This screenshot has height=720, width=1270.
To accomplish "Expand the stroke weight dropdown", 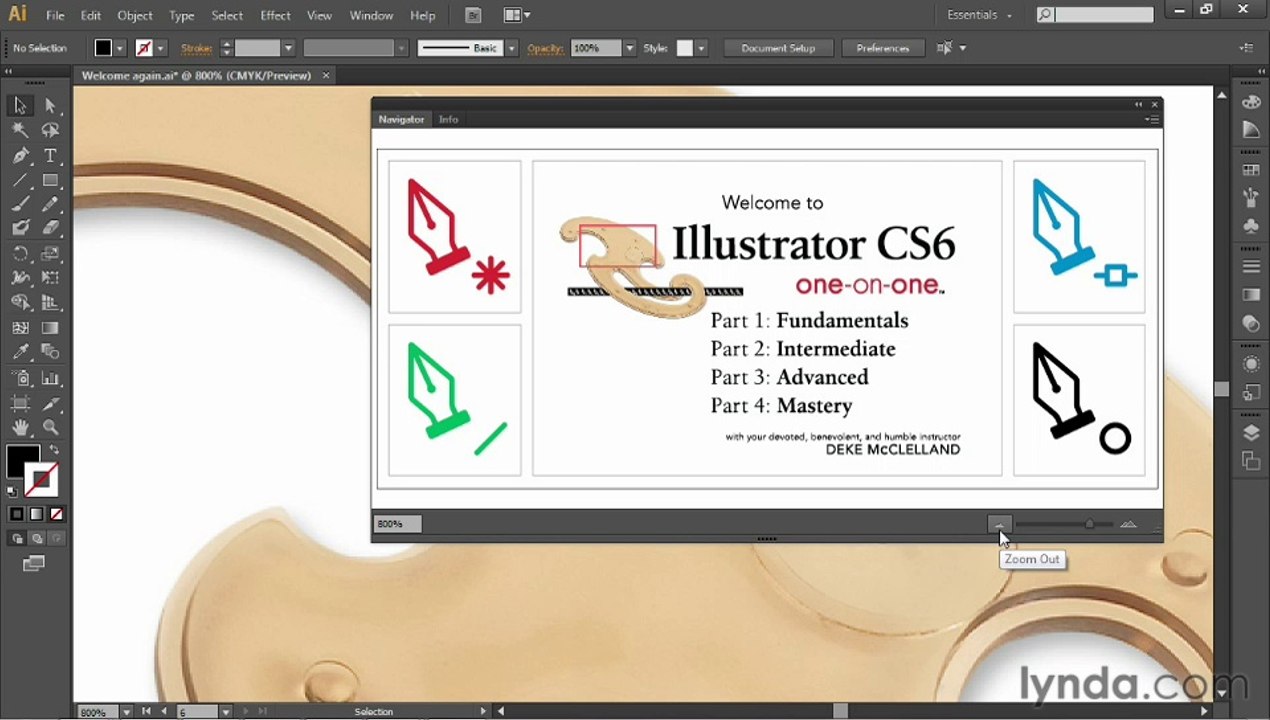I will 288,48.
